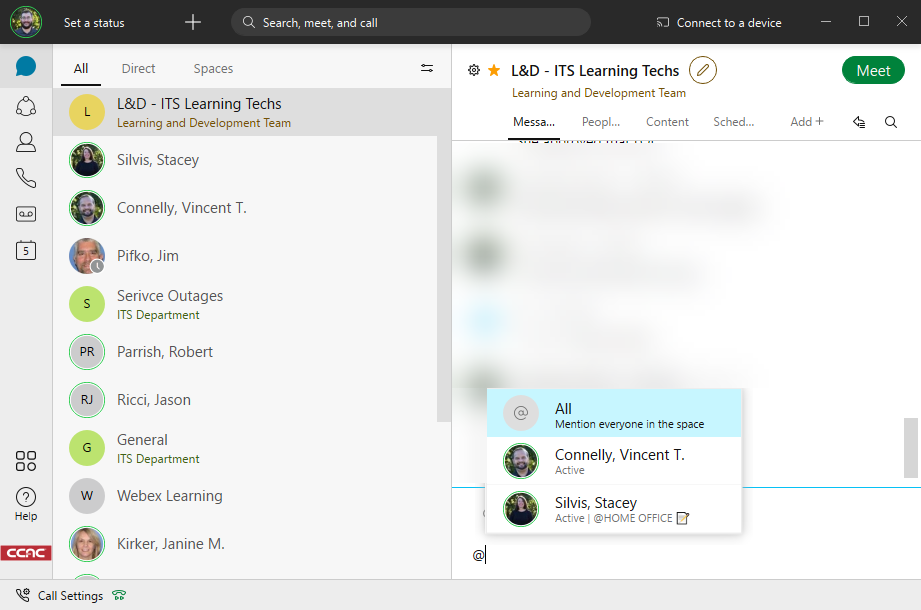Open the Teams view icon

click(26, 105)
